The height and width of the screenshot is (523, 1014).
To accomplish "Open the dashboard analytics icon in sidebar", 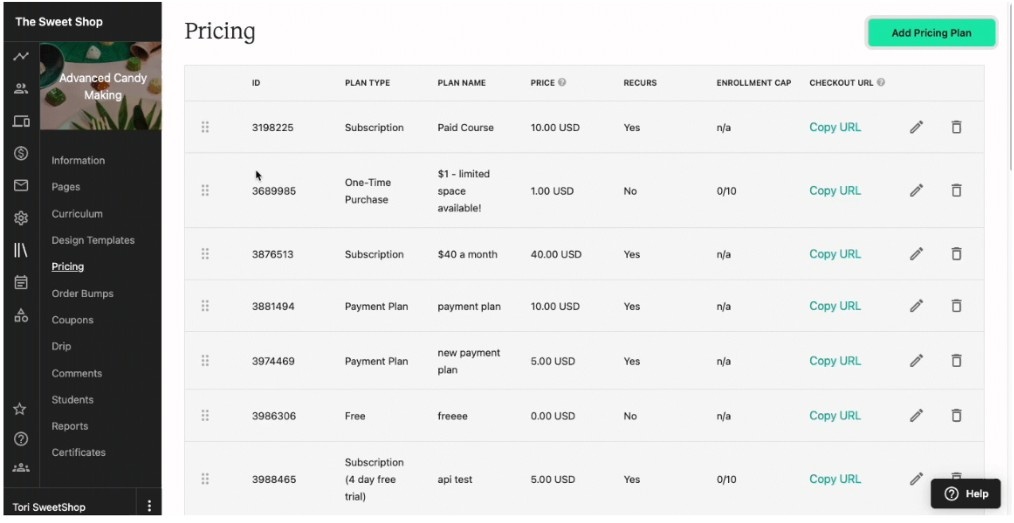I will coord(21,56).
